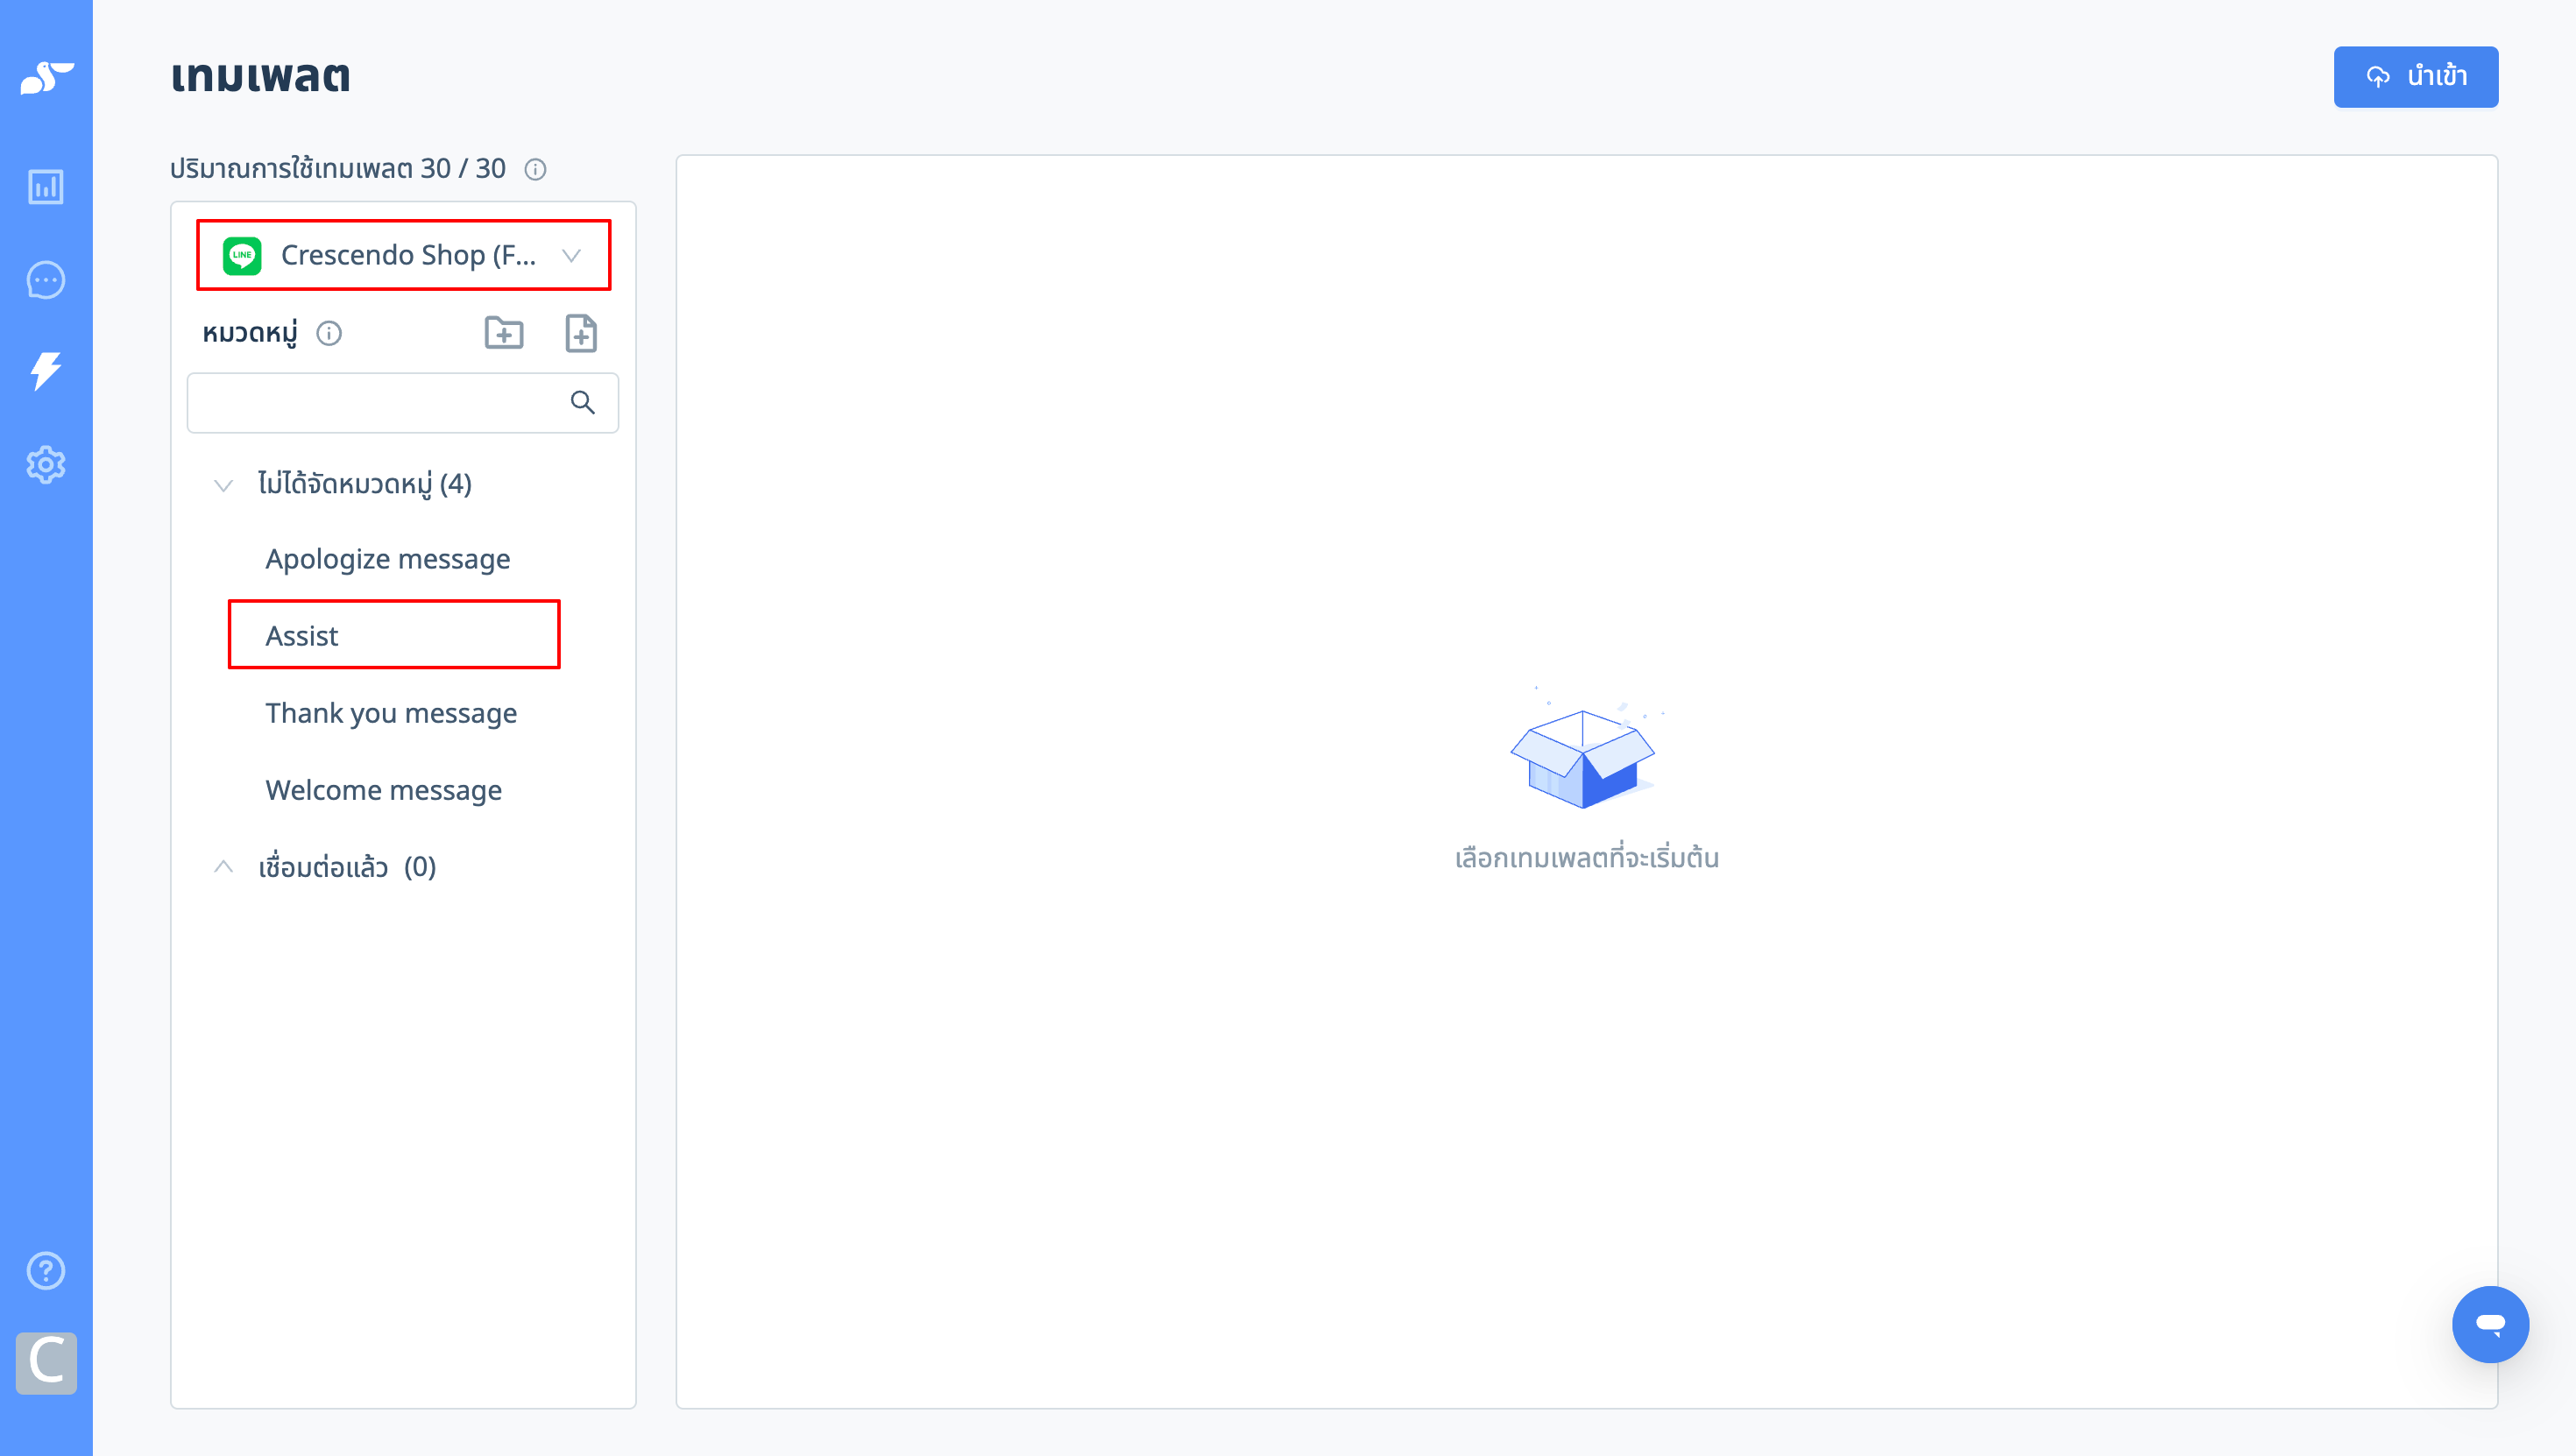Image resolution: width=2576 pixels, height=1456 pixels.
Task: Click the template search input field
Action: point(403,402)
